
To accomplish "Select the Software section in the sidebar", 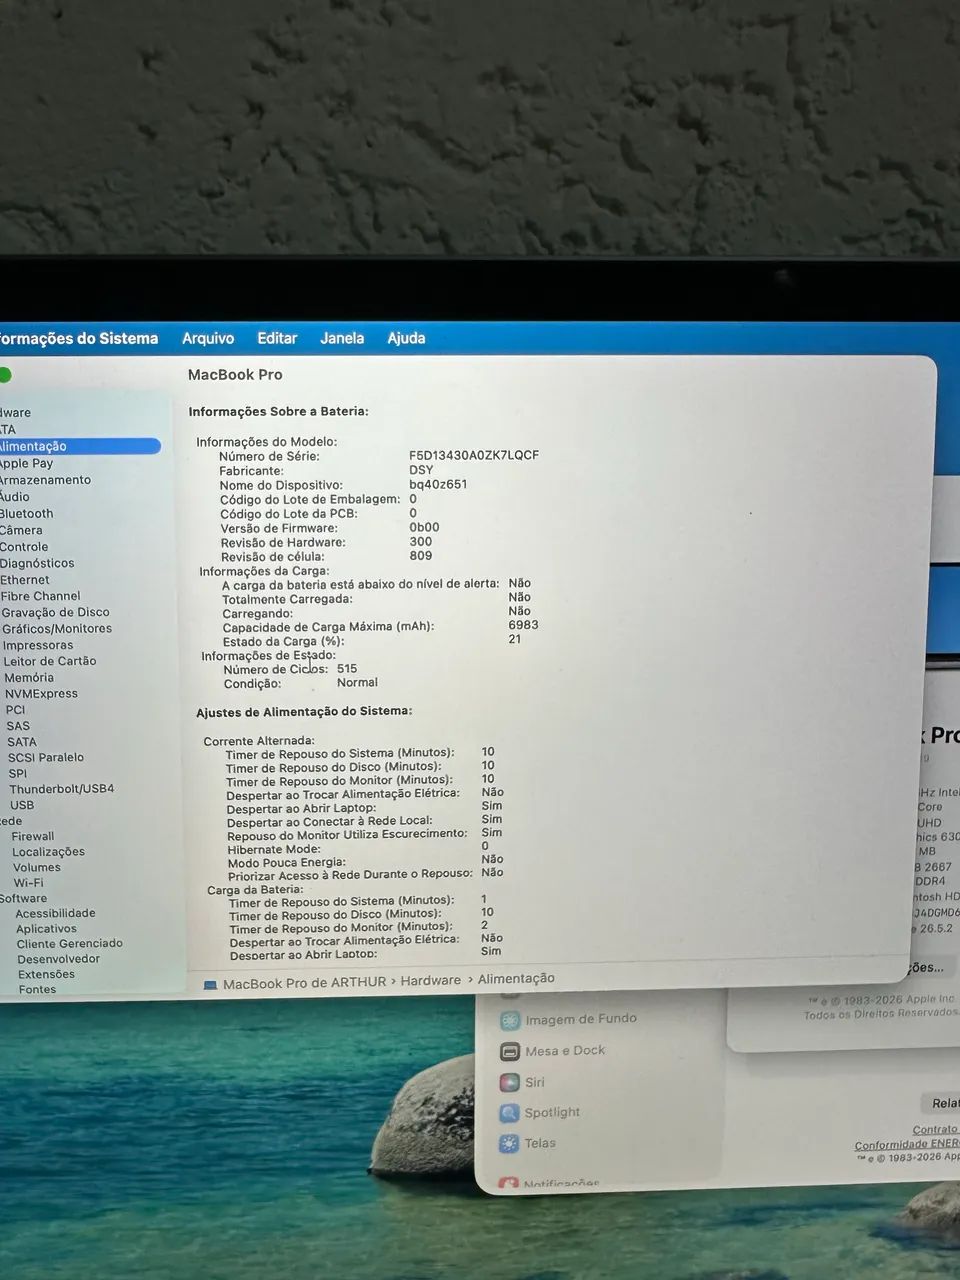I will point(24,898).
